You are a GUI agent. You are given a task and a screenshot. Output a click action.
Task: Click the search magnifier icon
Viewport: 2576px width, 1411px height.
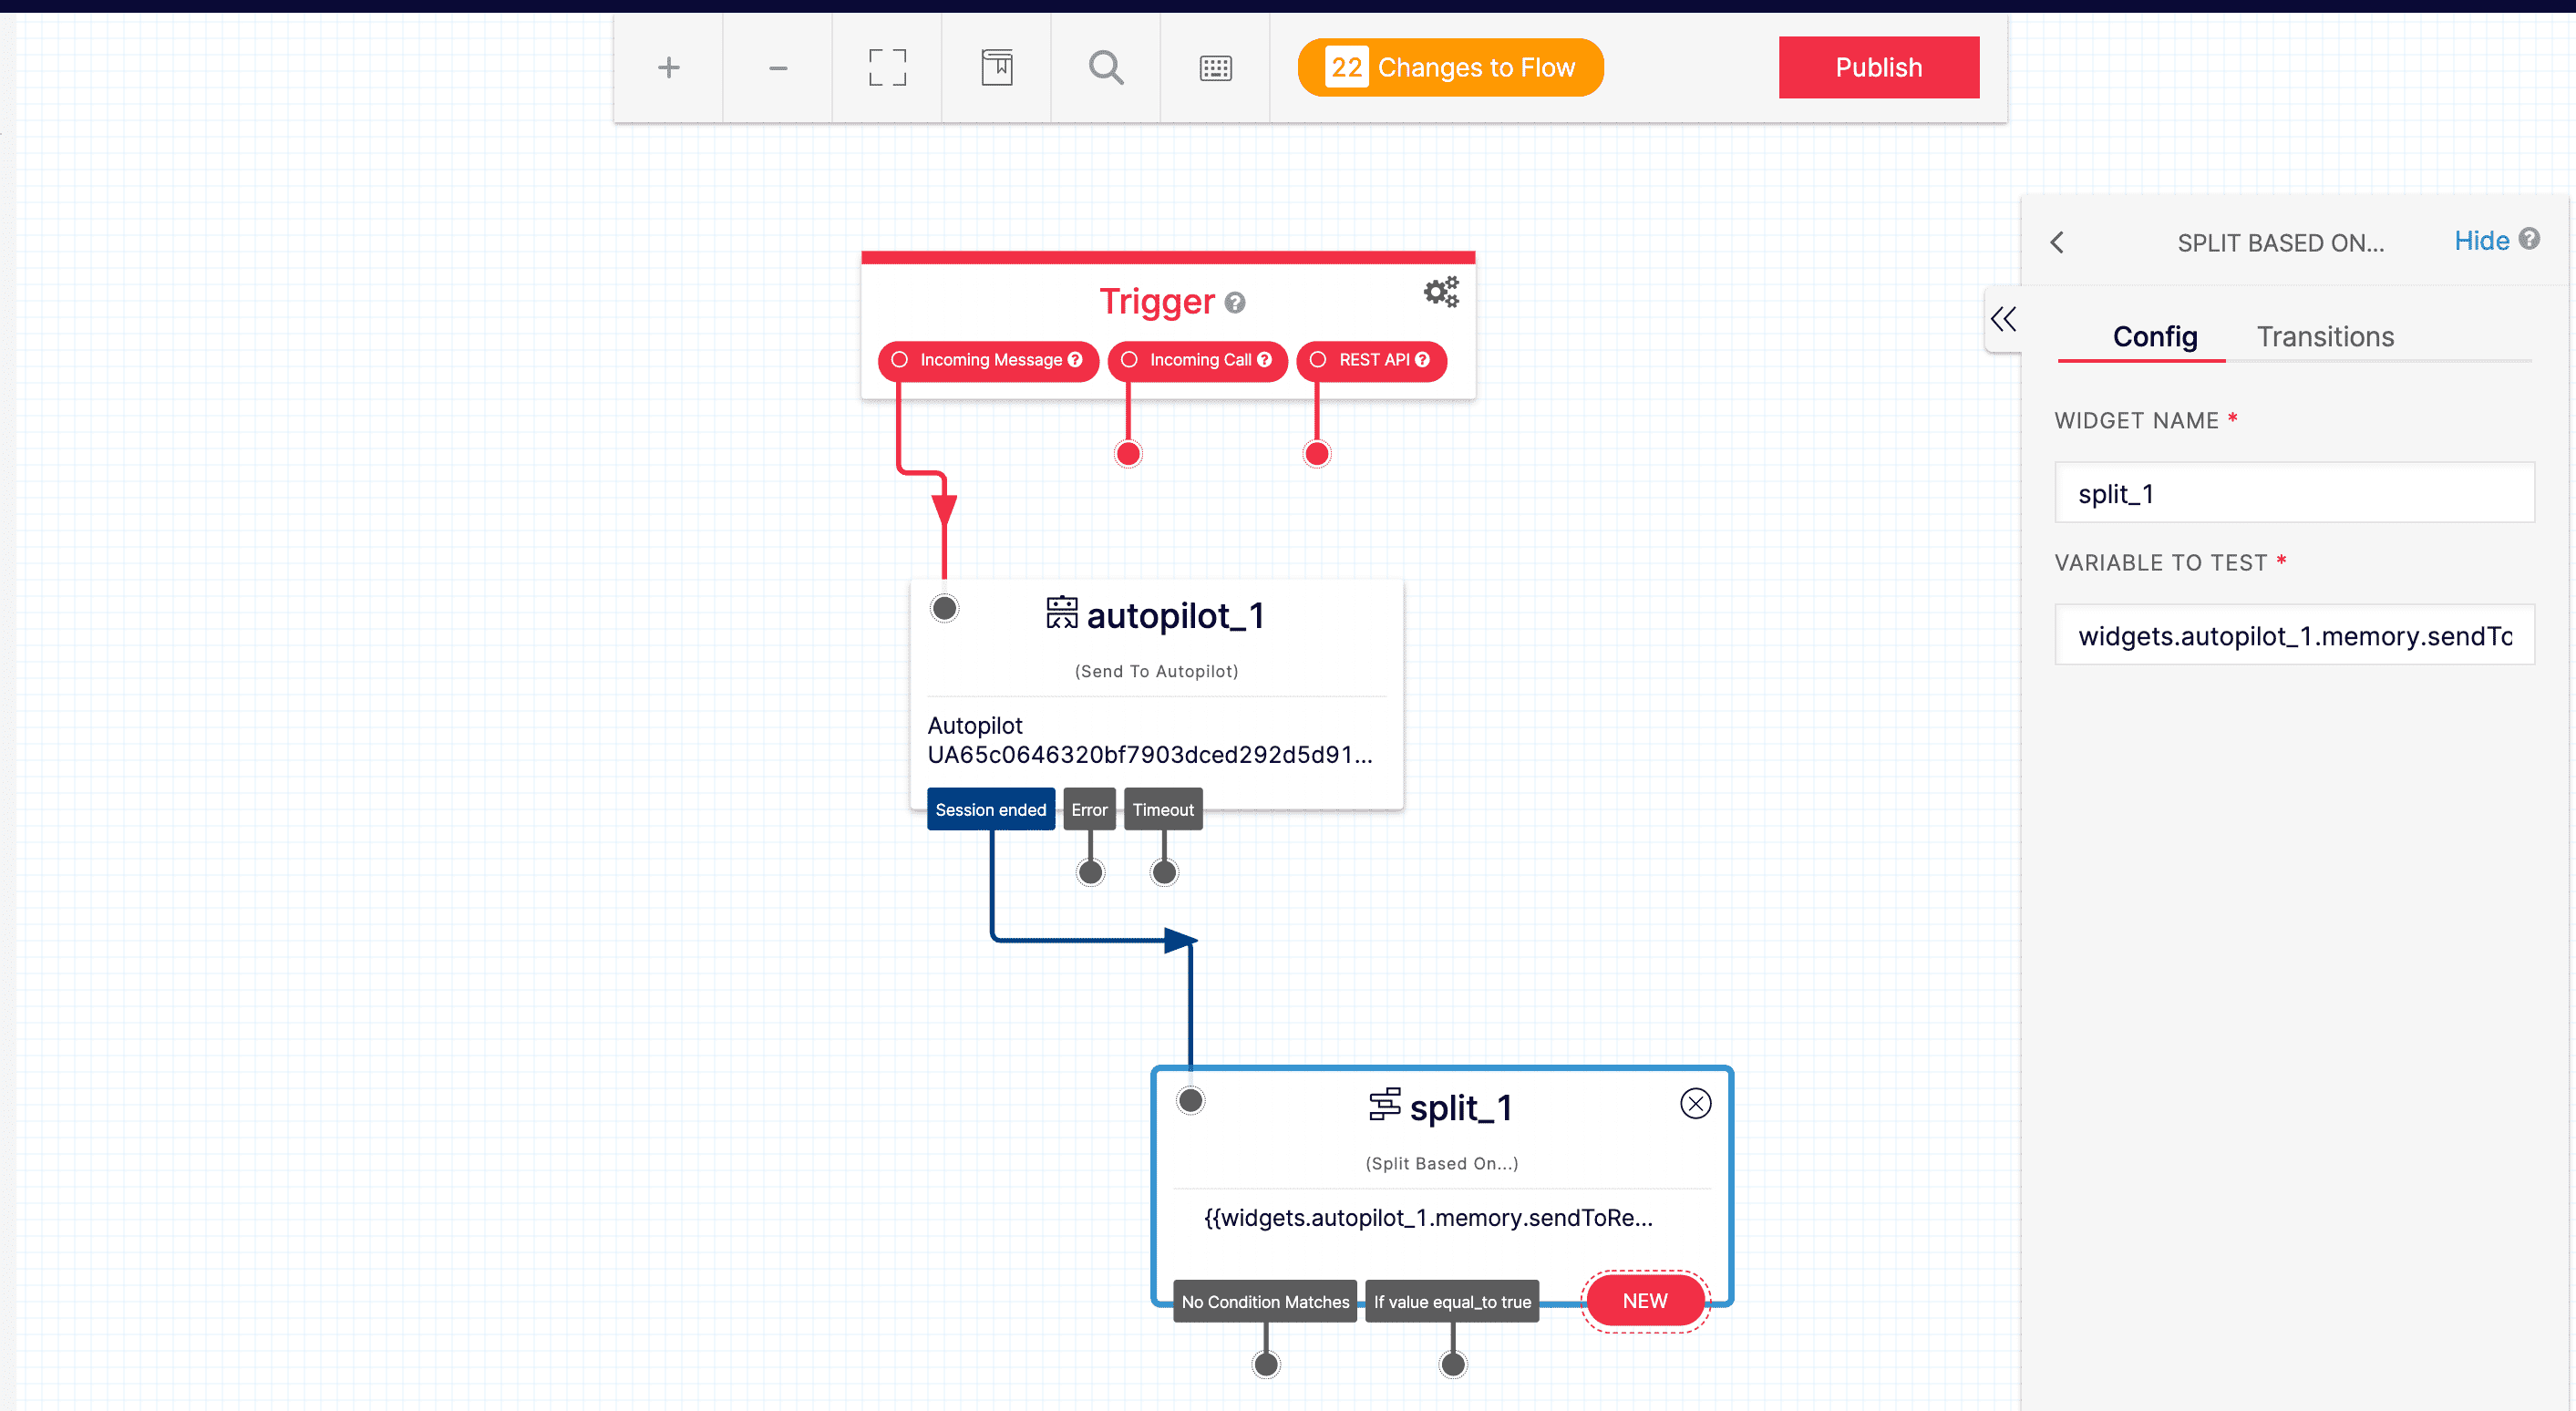point(1106,68)
